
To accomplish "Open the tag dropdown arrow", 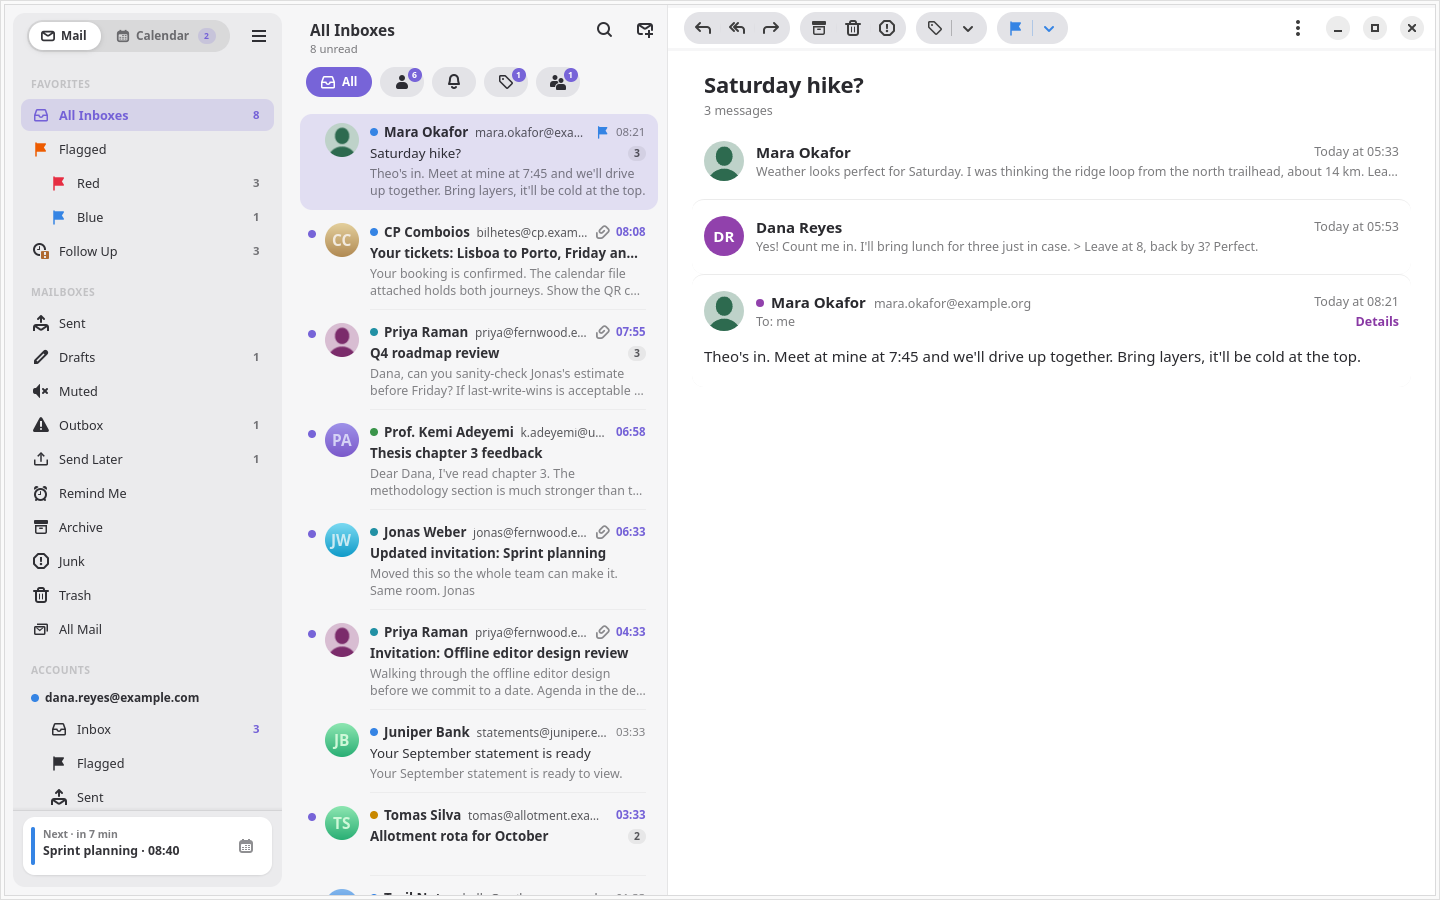I will click(968, 28).
